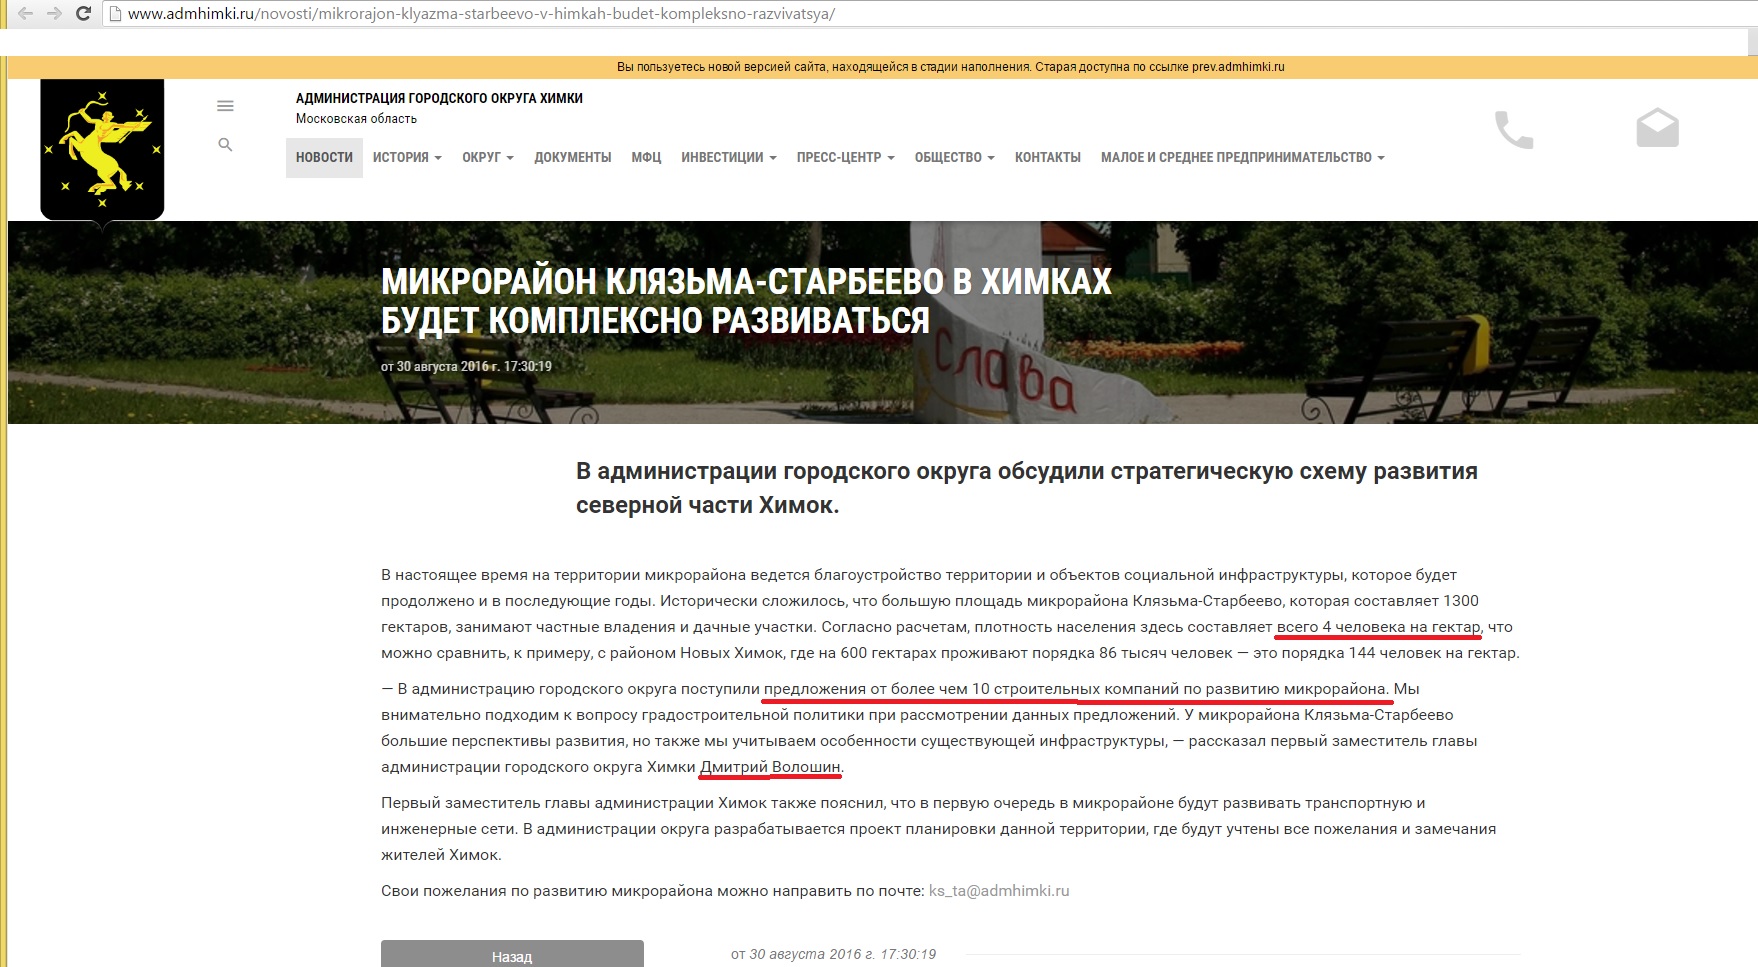Click the ks_ta@admhimki.ru email link
Viewport: 1758px width, 967px height.
click(x=999, y=890)
